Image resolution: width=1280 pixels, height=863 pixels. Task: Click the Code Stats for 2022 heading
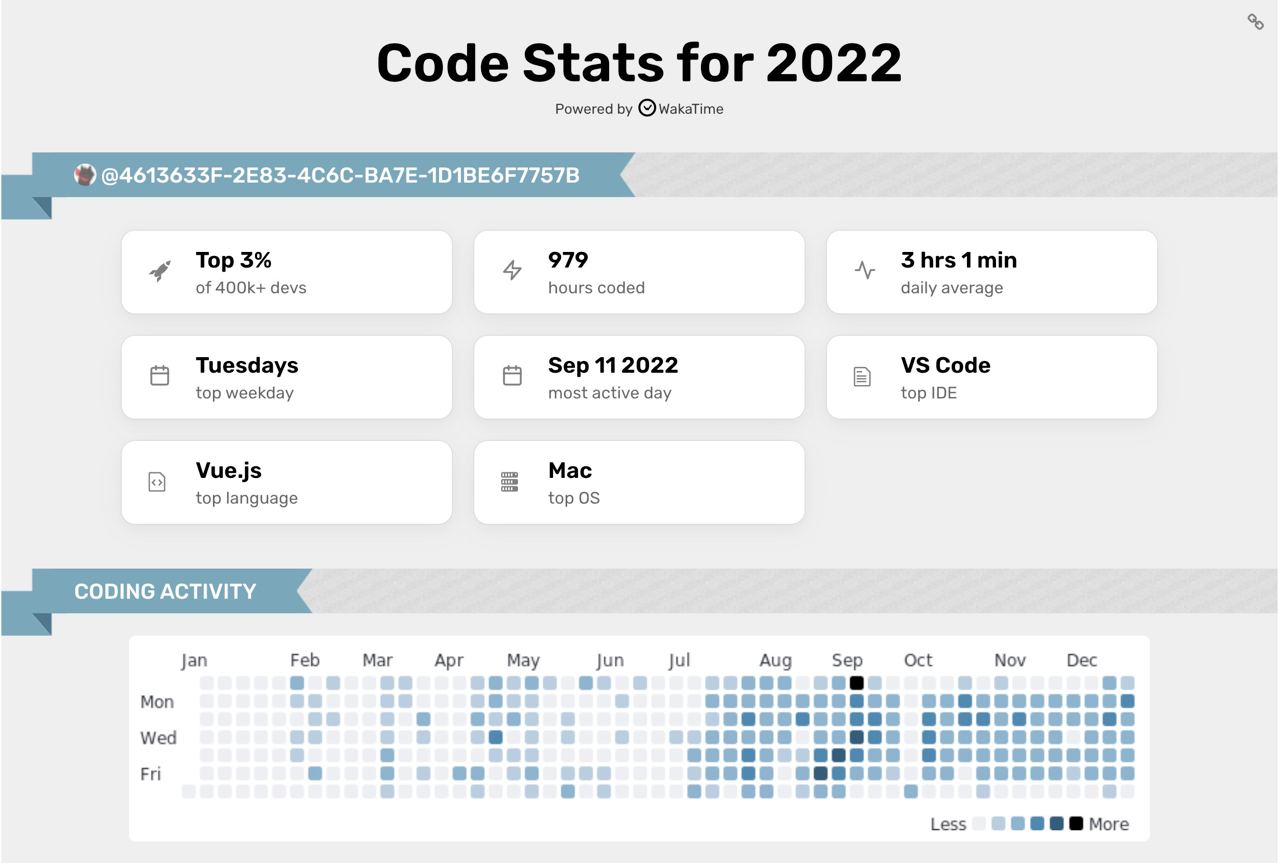pyautogui.click(x=639, y=62)
